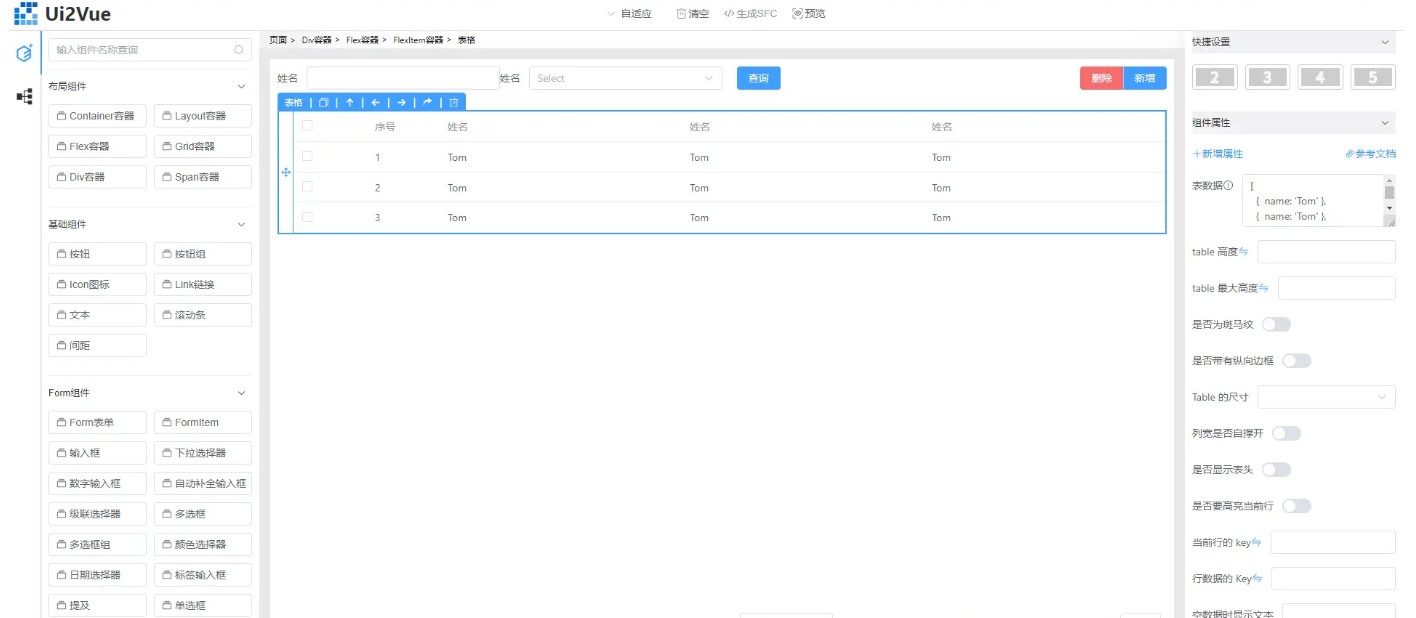1416x618 pixels.
Task: Open the component tree sidebar icon
Action: click(x=24, y=97)
